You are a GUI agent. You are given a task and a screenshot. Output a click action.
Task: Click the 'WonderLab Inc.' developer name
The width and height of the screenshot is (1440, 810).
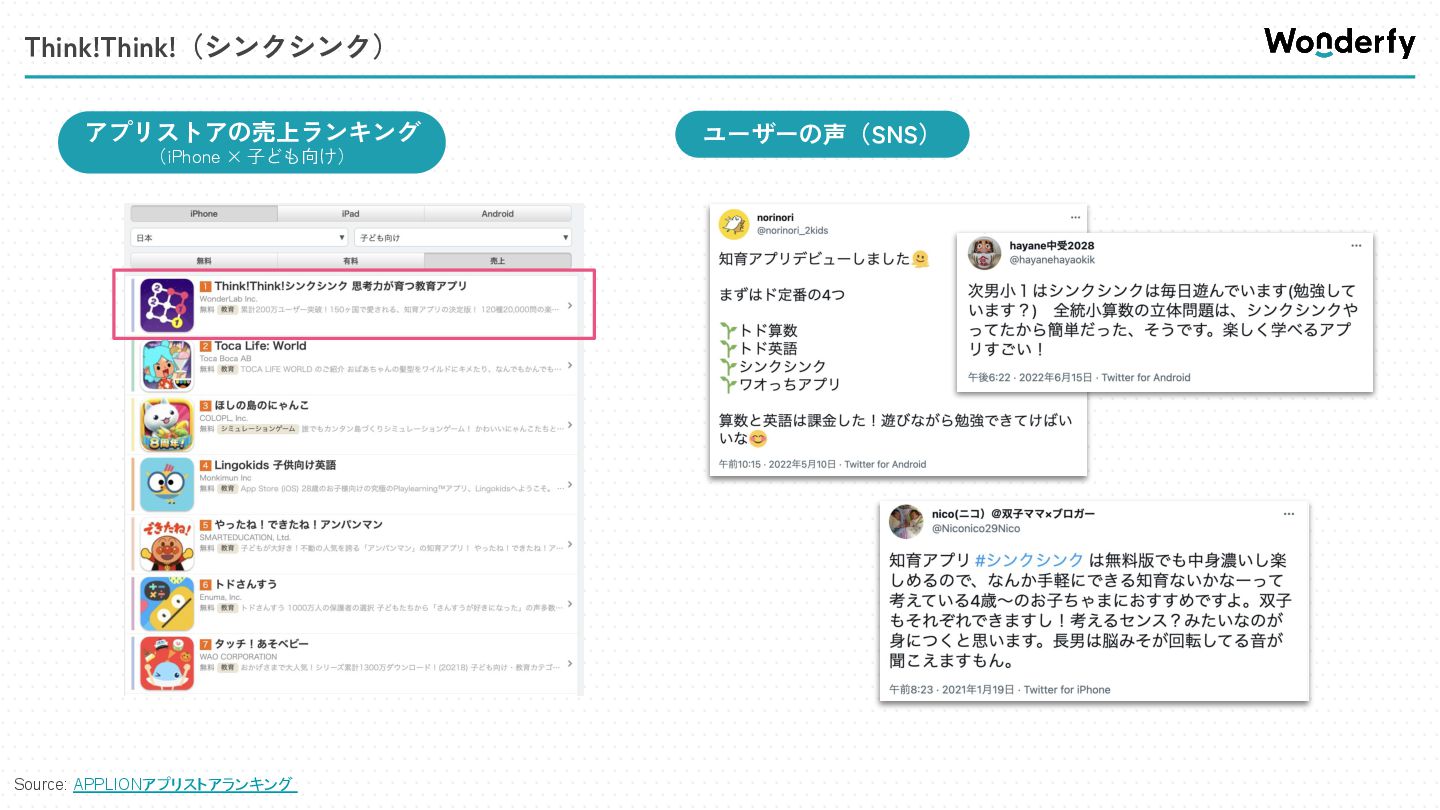[x=228, y=299]
